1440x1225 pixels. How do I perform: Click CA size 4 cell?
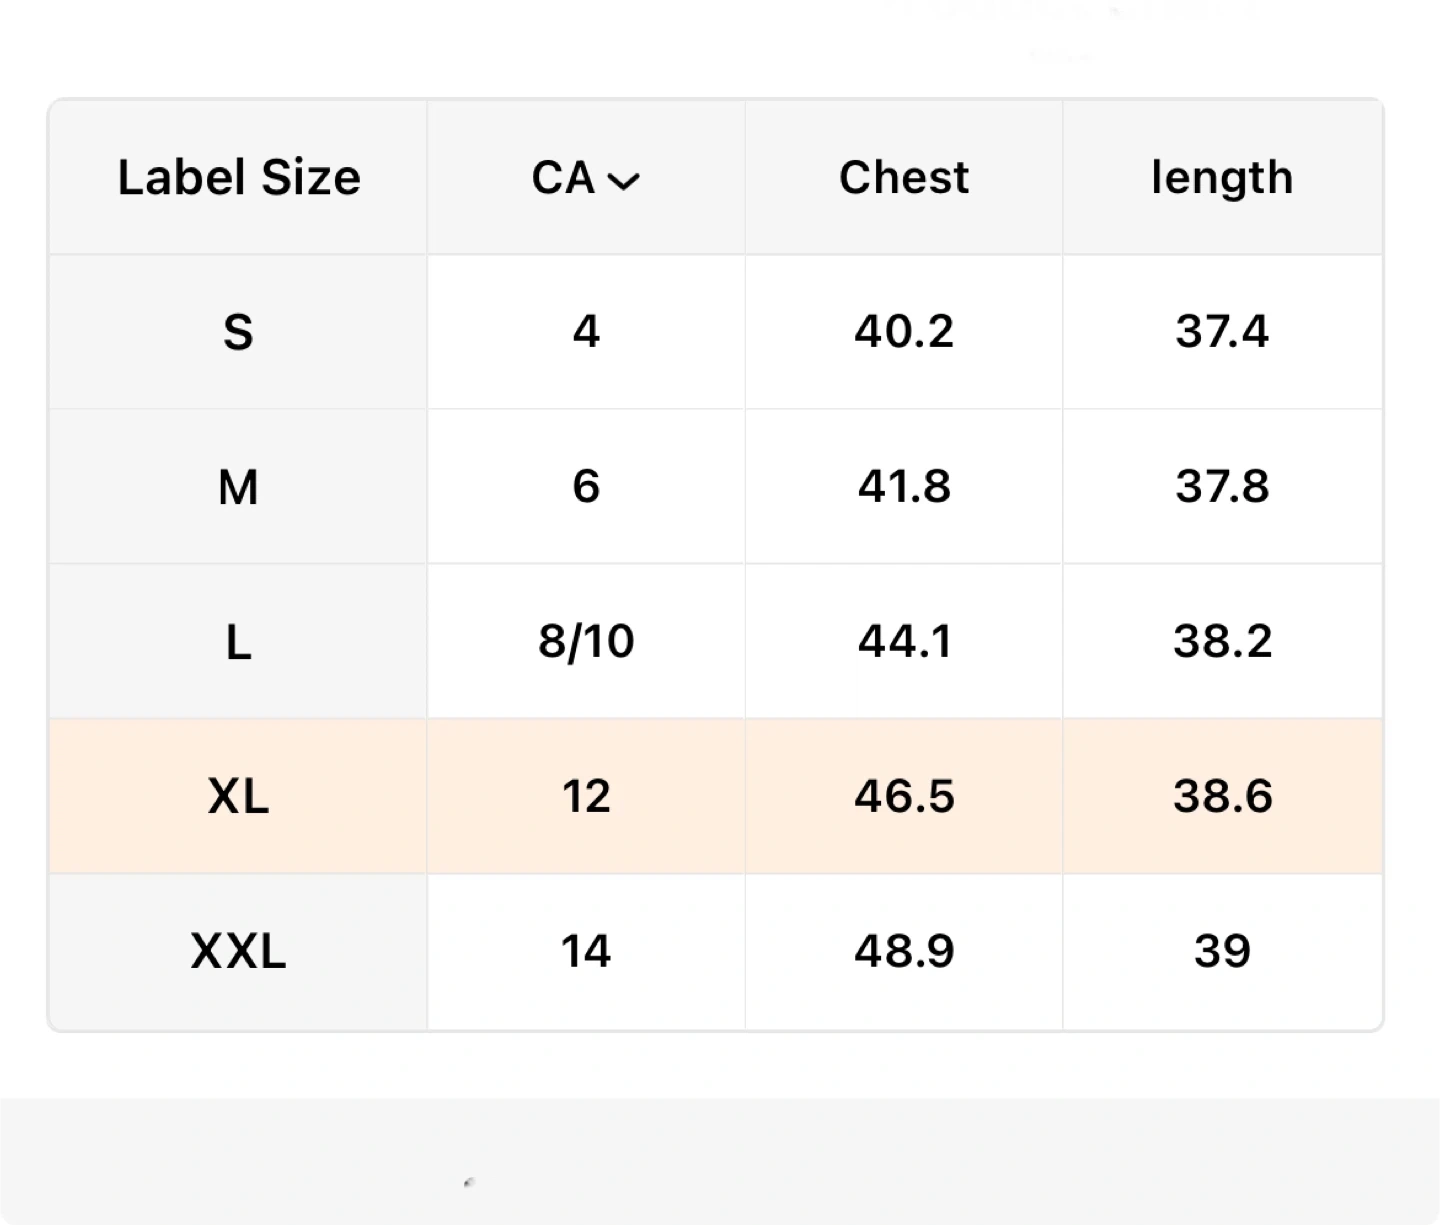coord(586,332)
